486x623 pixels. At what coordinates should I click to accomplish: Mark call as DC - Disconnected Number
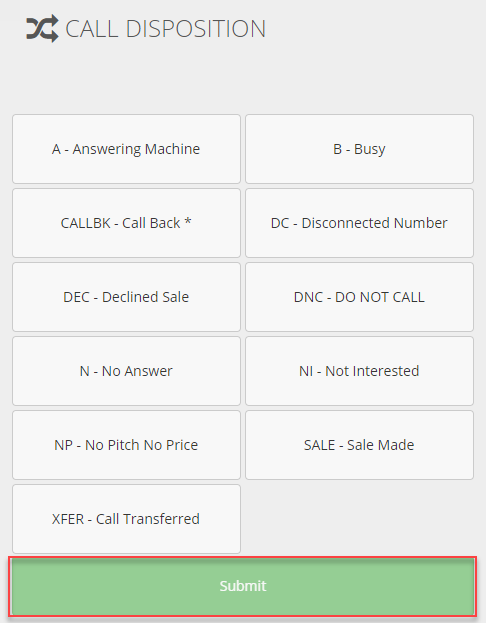[359, 223]
